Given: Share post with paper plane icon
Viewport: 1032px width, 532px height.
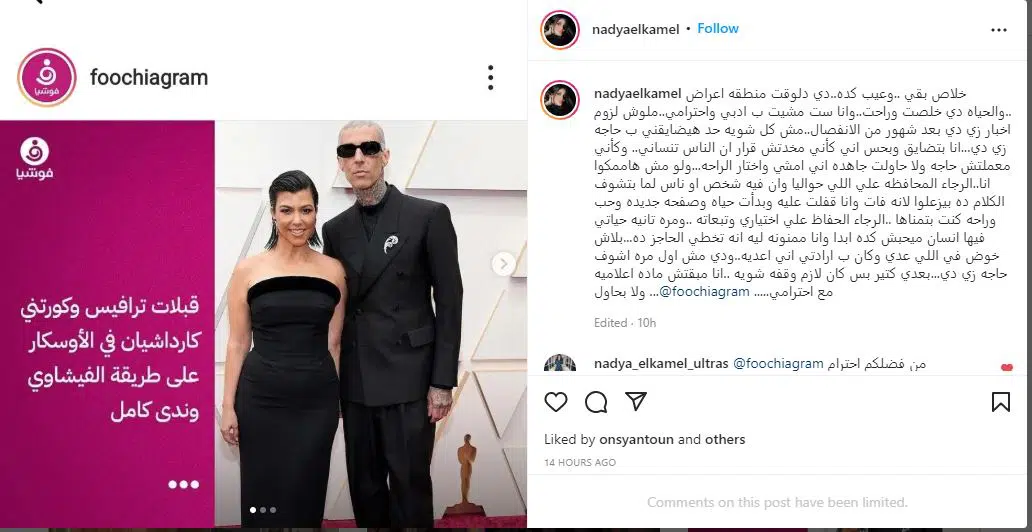Looking at the screenshot, I should click(636, 401).
